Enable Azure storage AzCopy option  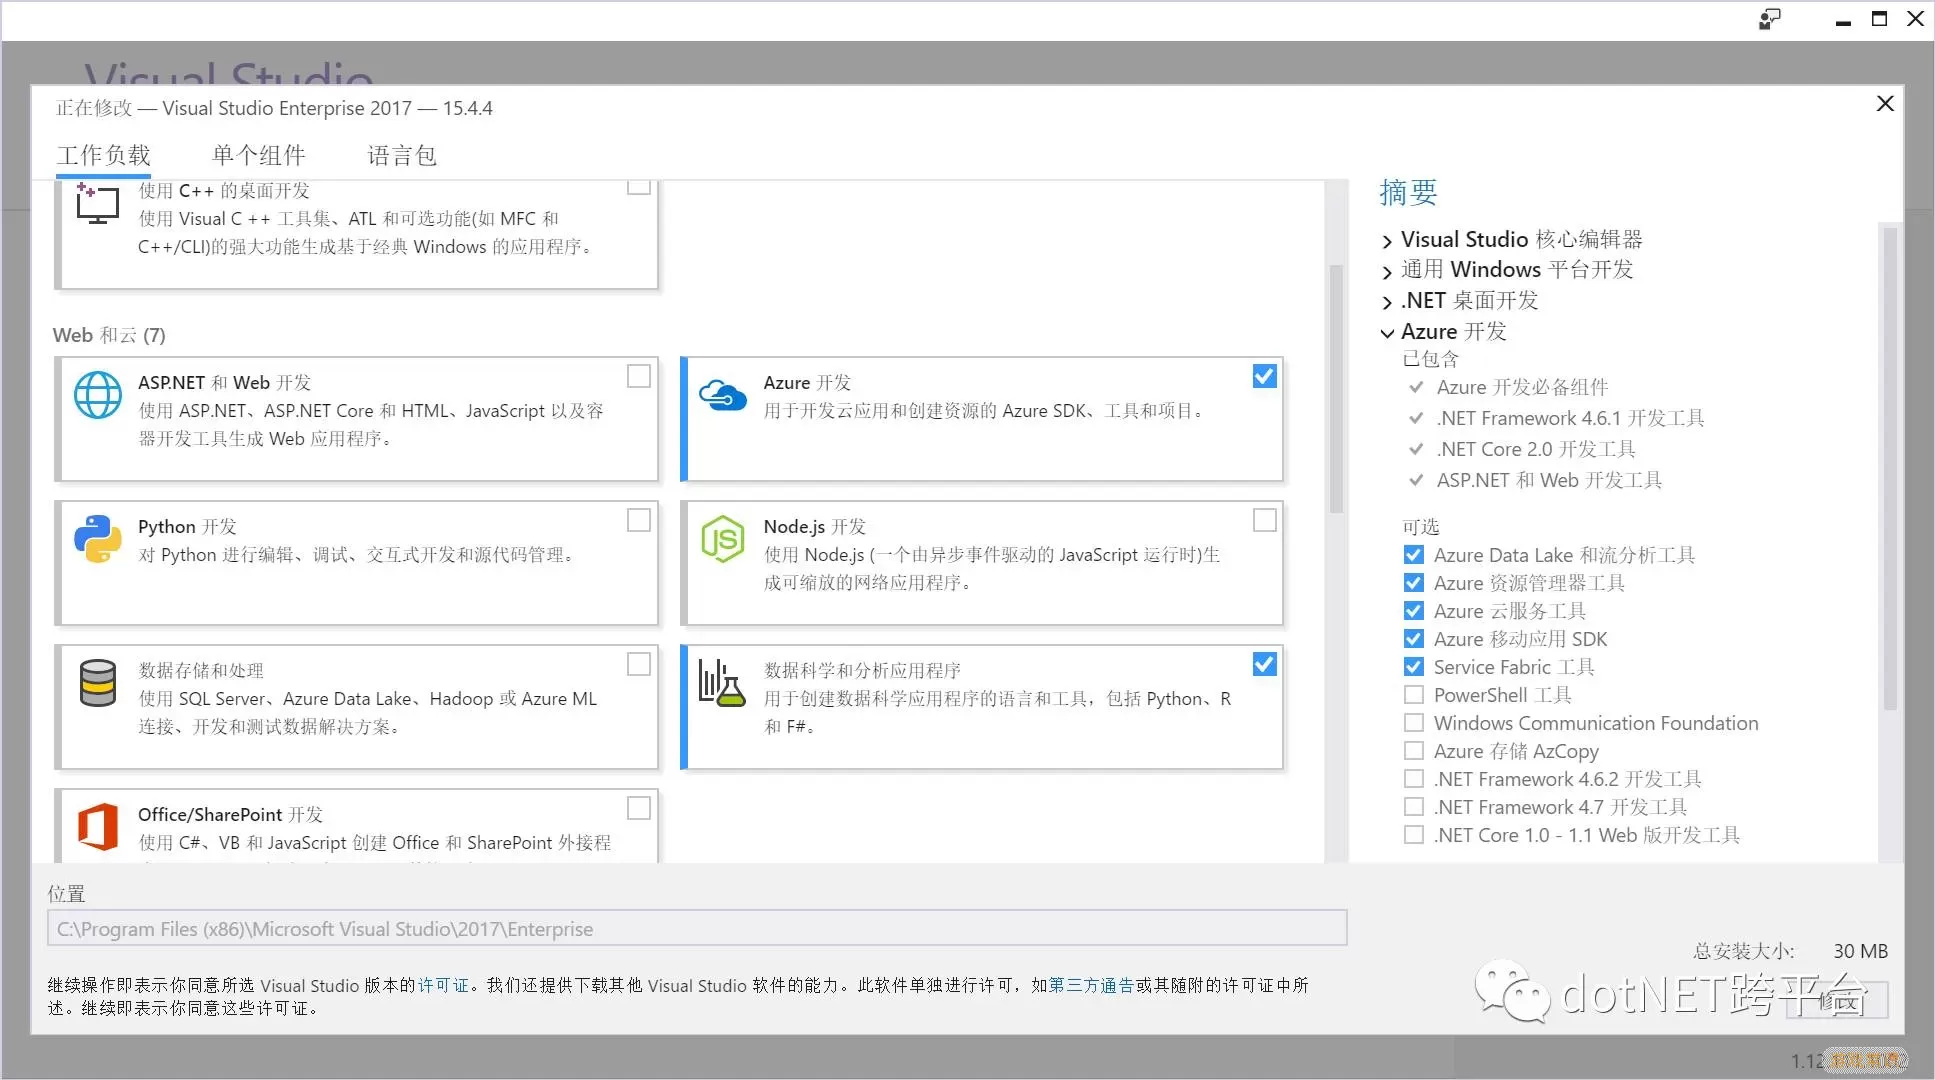1413,751
